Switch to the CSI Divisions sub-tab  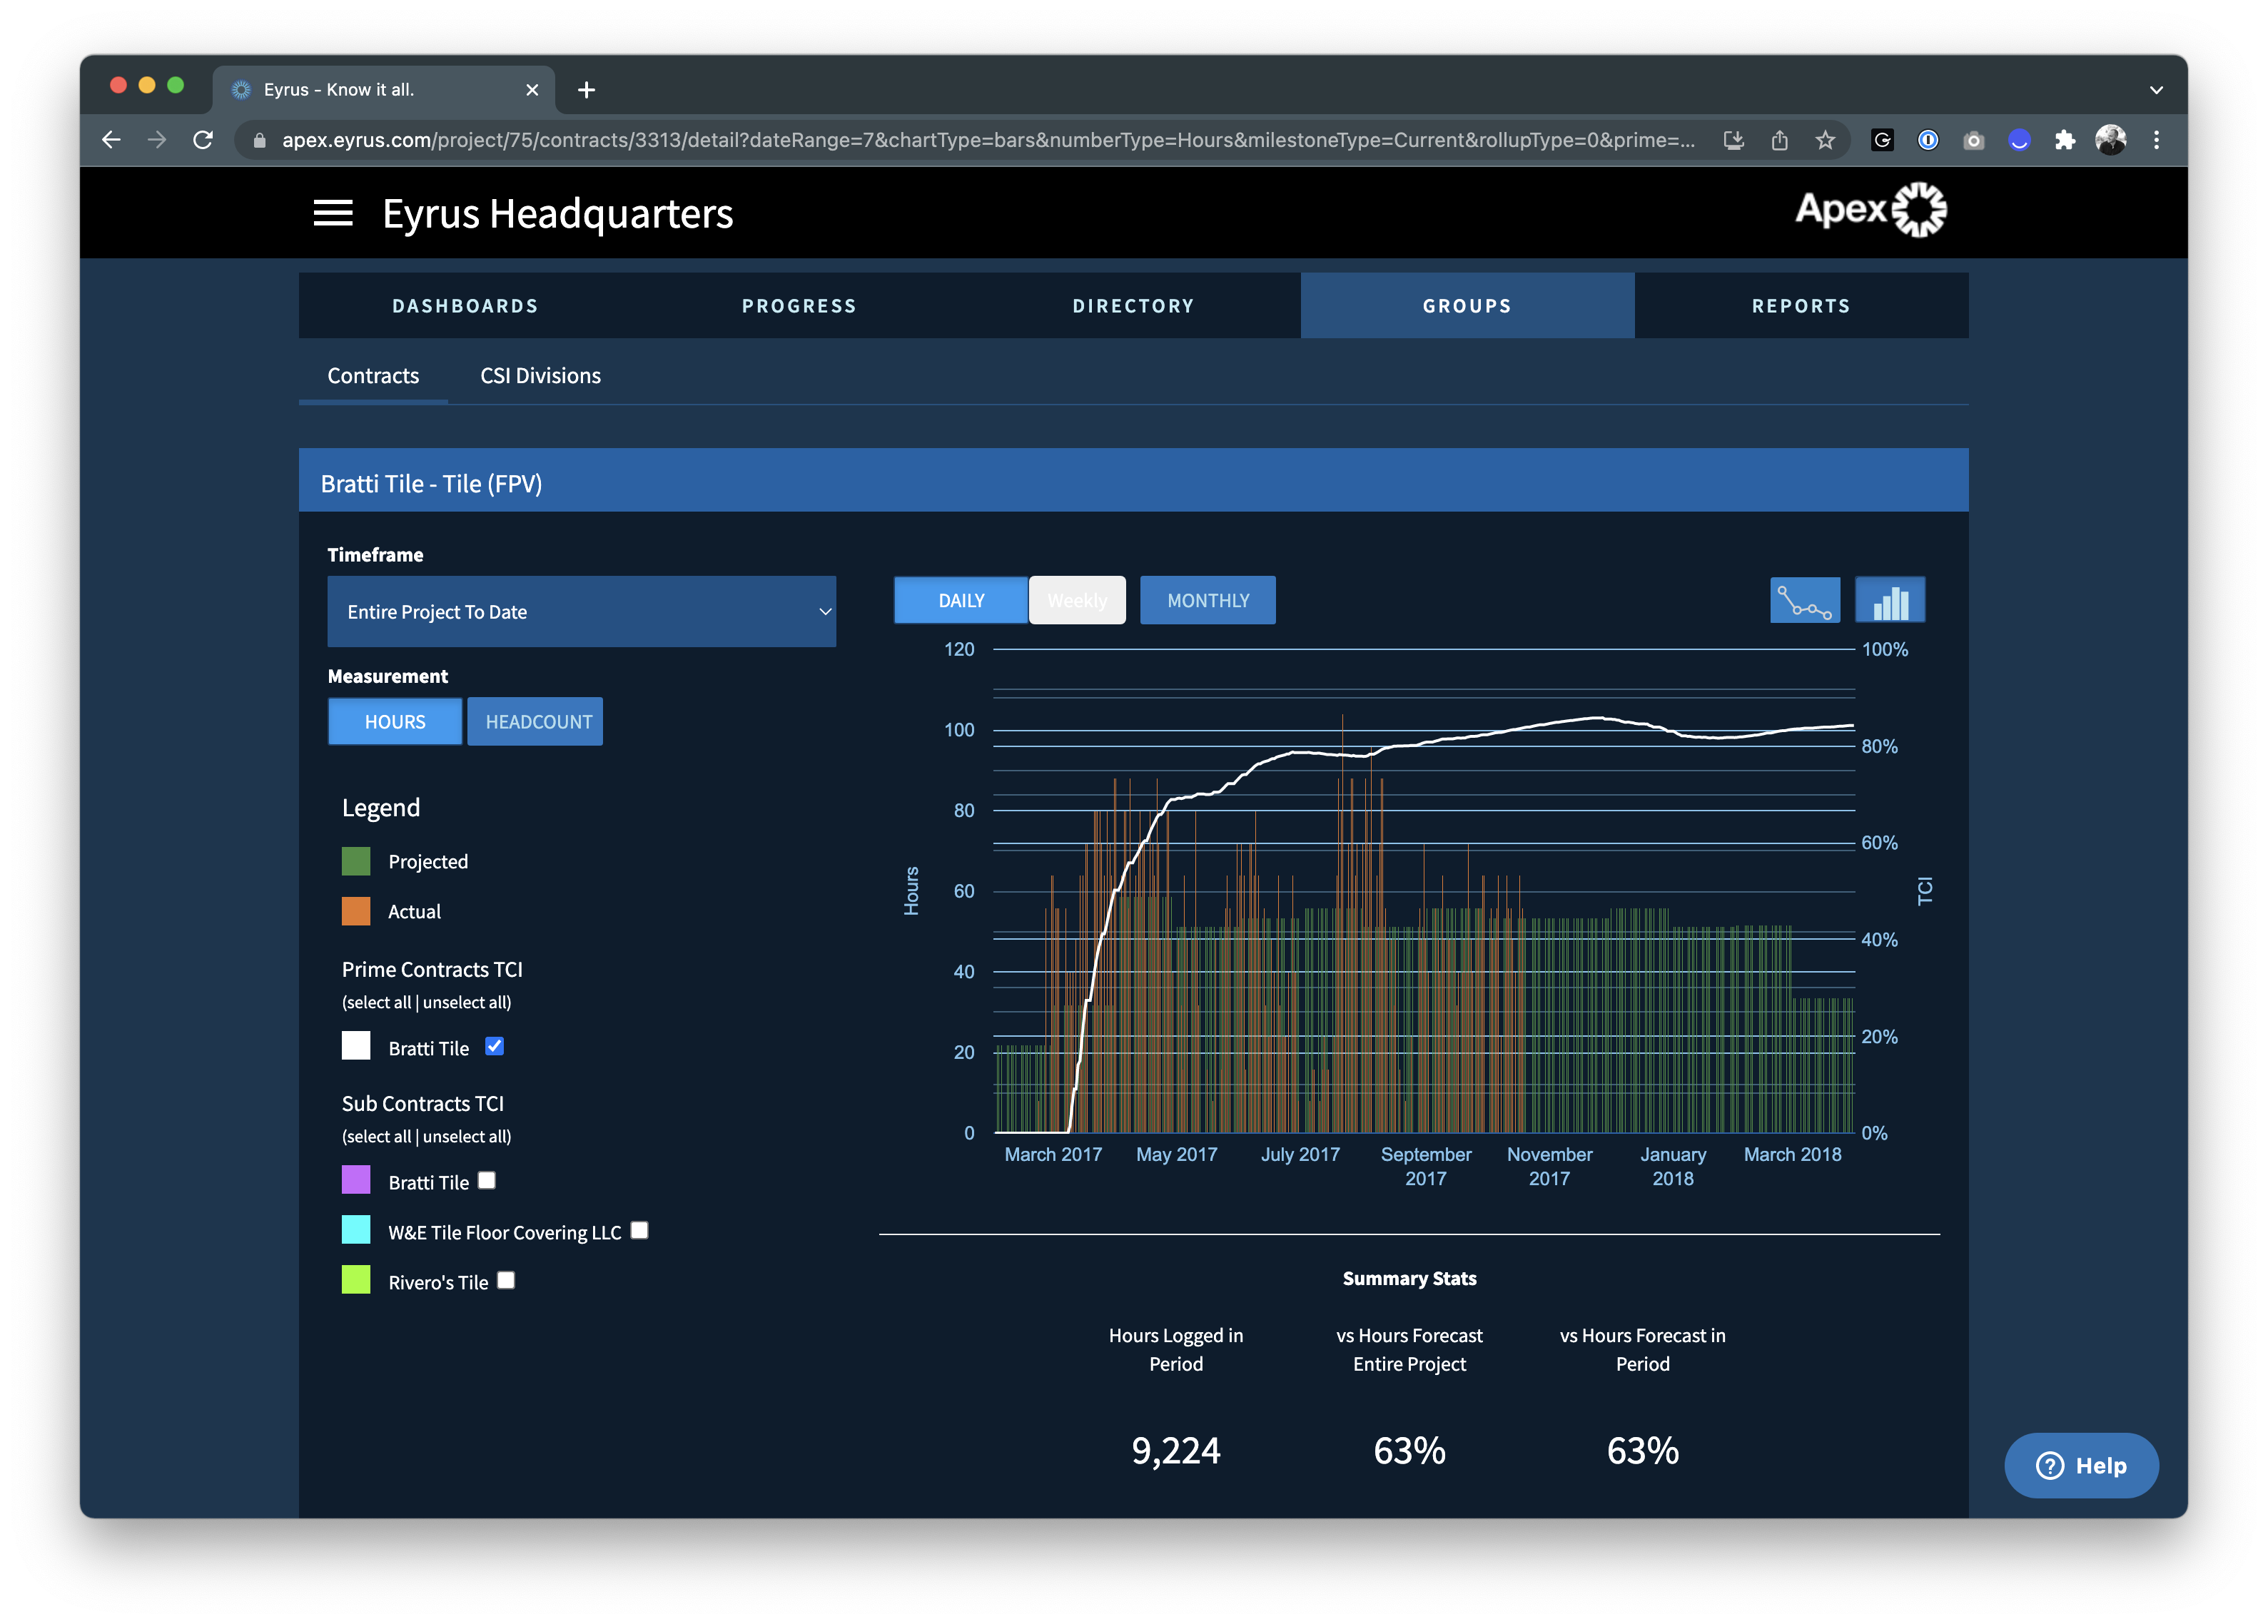point(540,376)
